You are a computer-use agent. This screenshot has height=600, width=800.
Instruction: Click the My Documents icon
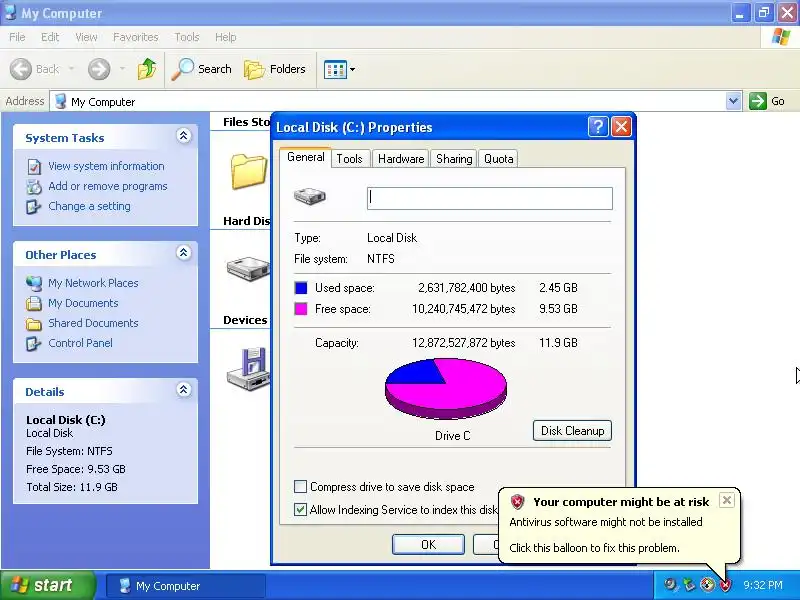coord(34,304)
